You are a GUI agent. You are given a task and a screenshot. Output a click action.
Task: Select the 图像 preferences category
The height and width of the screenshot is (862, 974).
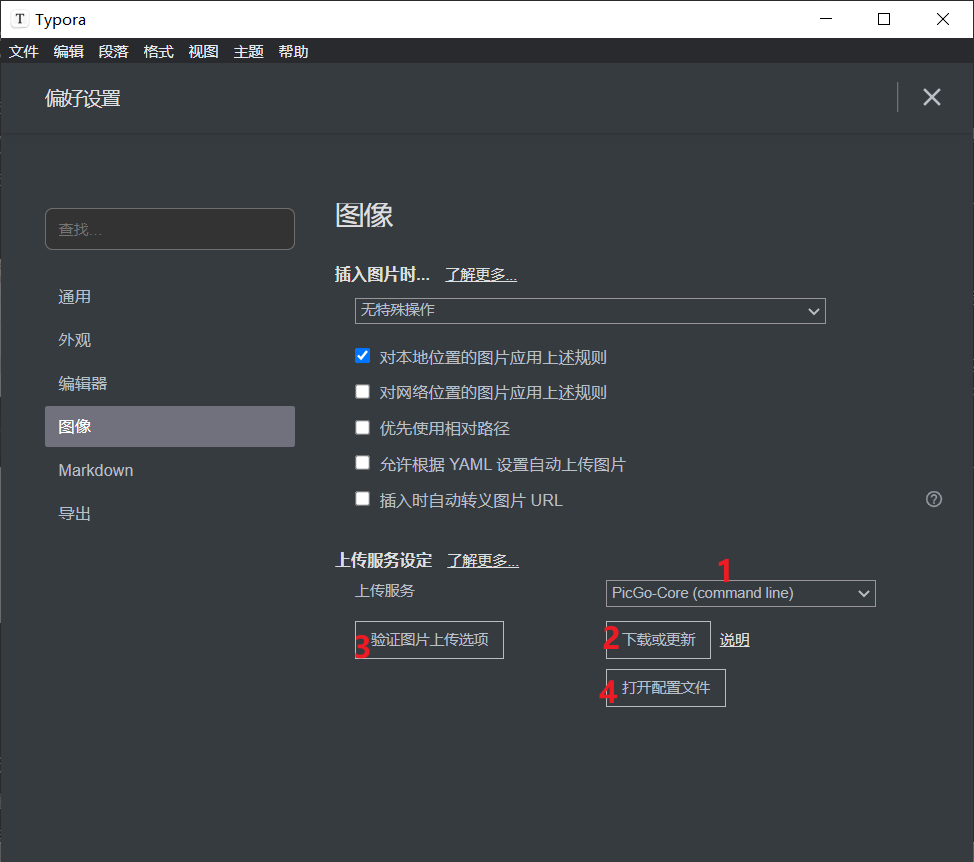(170, 427)
